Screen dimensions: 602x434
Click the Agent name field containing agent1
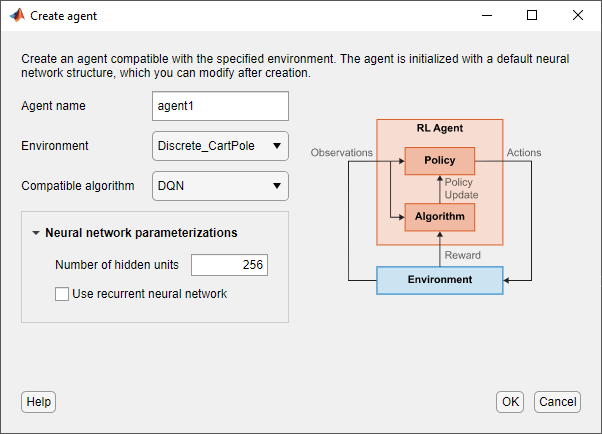pyautogui.click(x=220, y=106)
